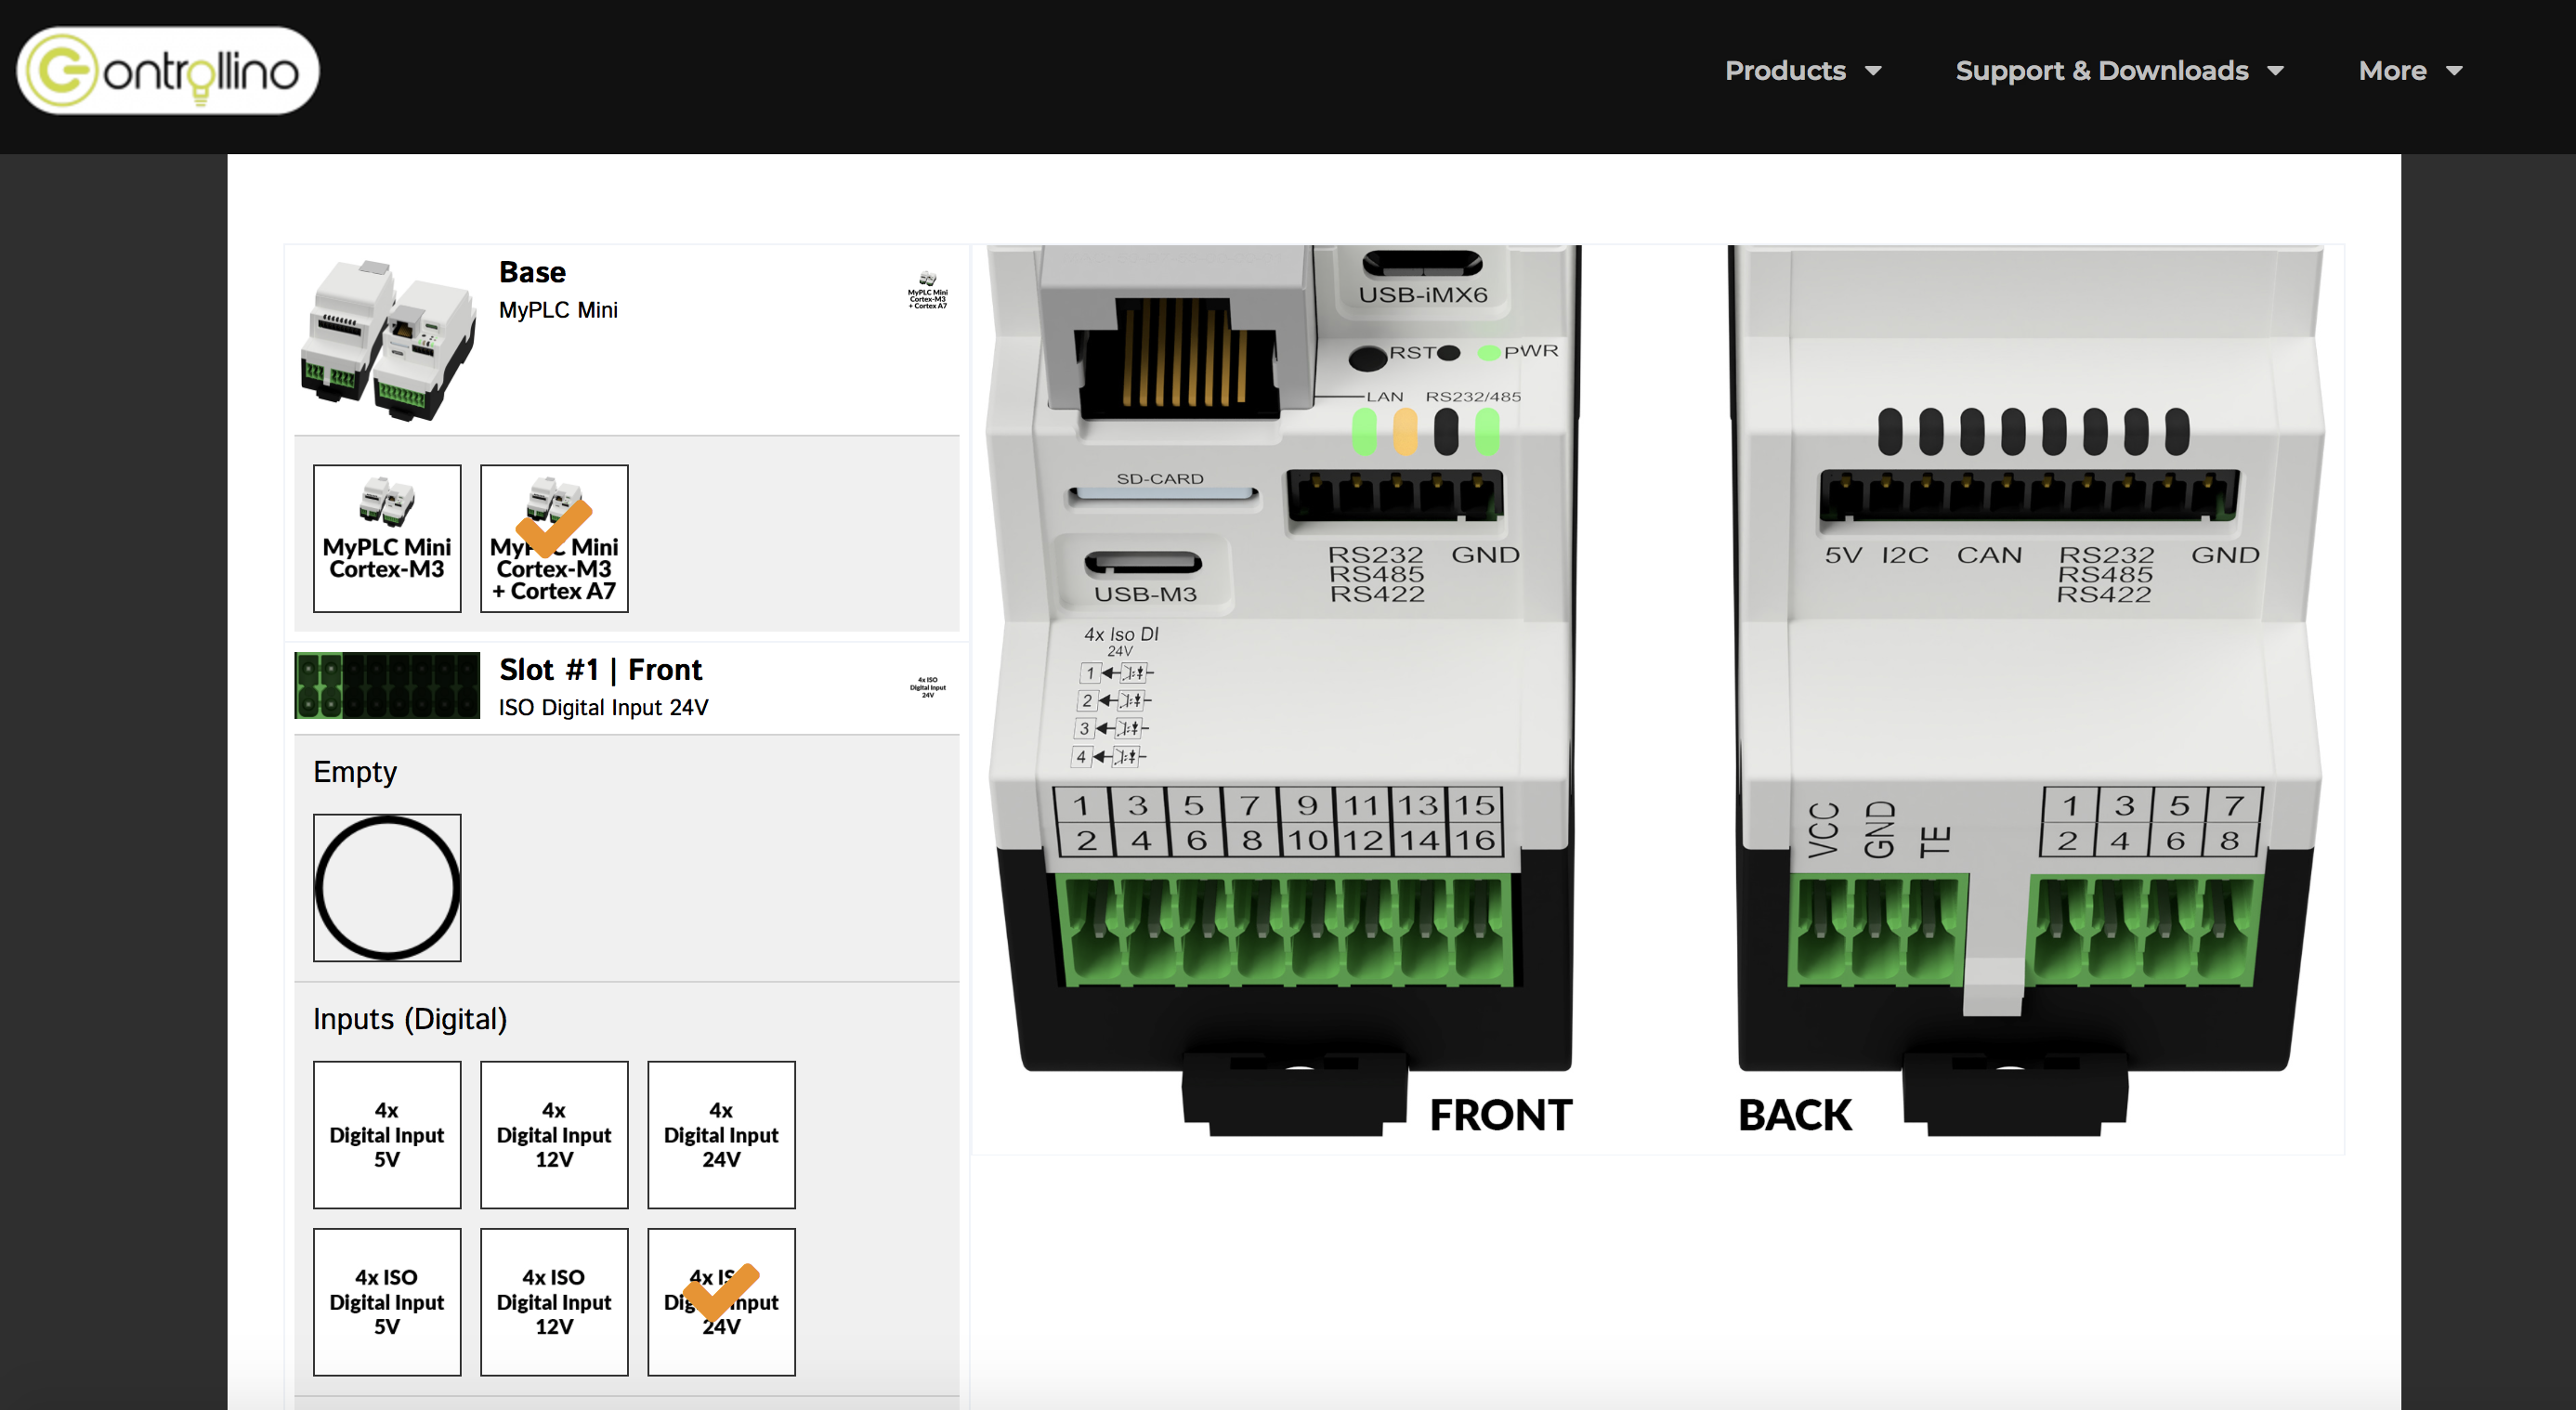This screenshot has width=2576, height=1410.
Task: Click the orange LAN status LED
Action: (1405, 432)
